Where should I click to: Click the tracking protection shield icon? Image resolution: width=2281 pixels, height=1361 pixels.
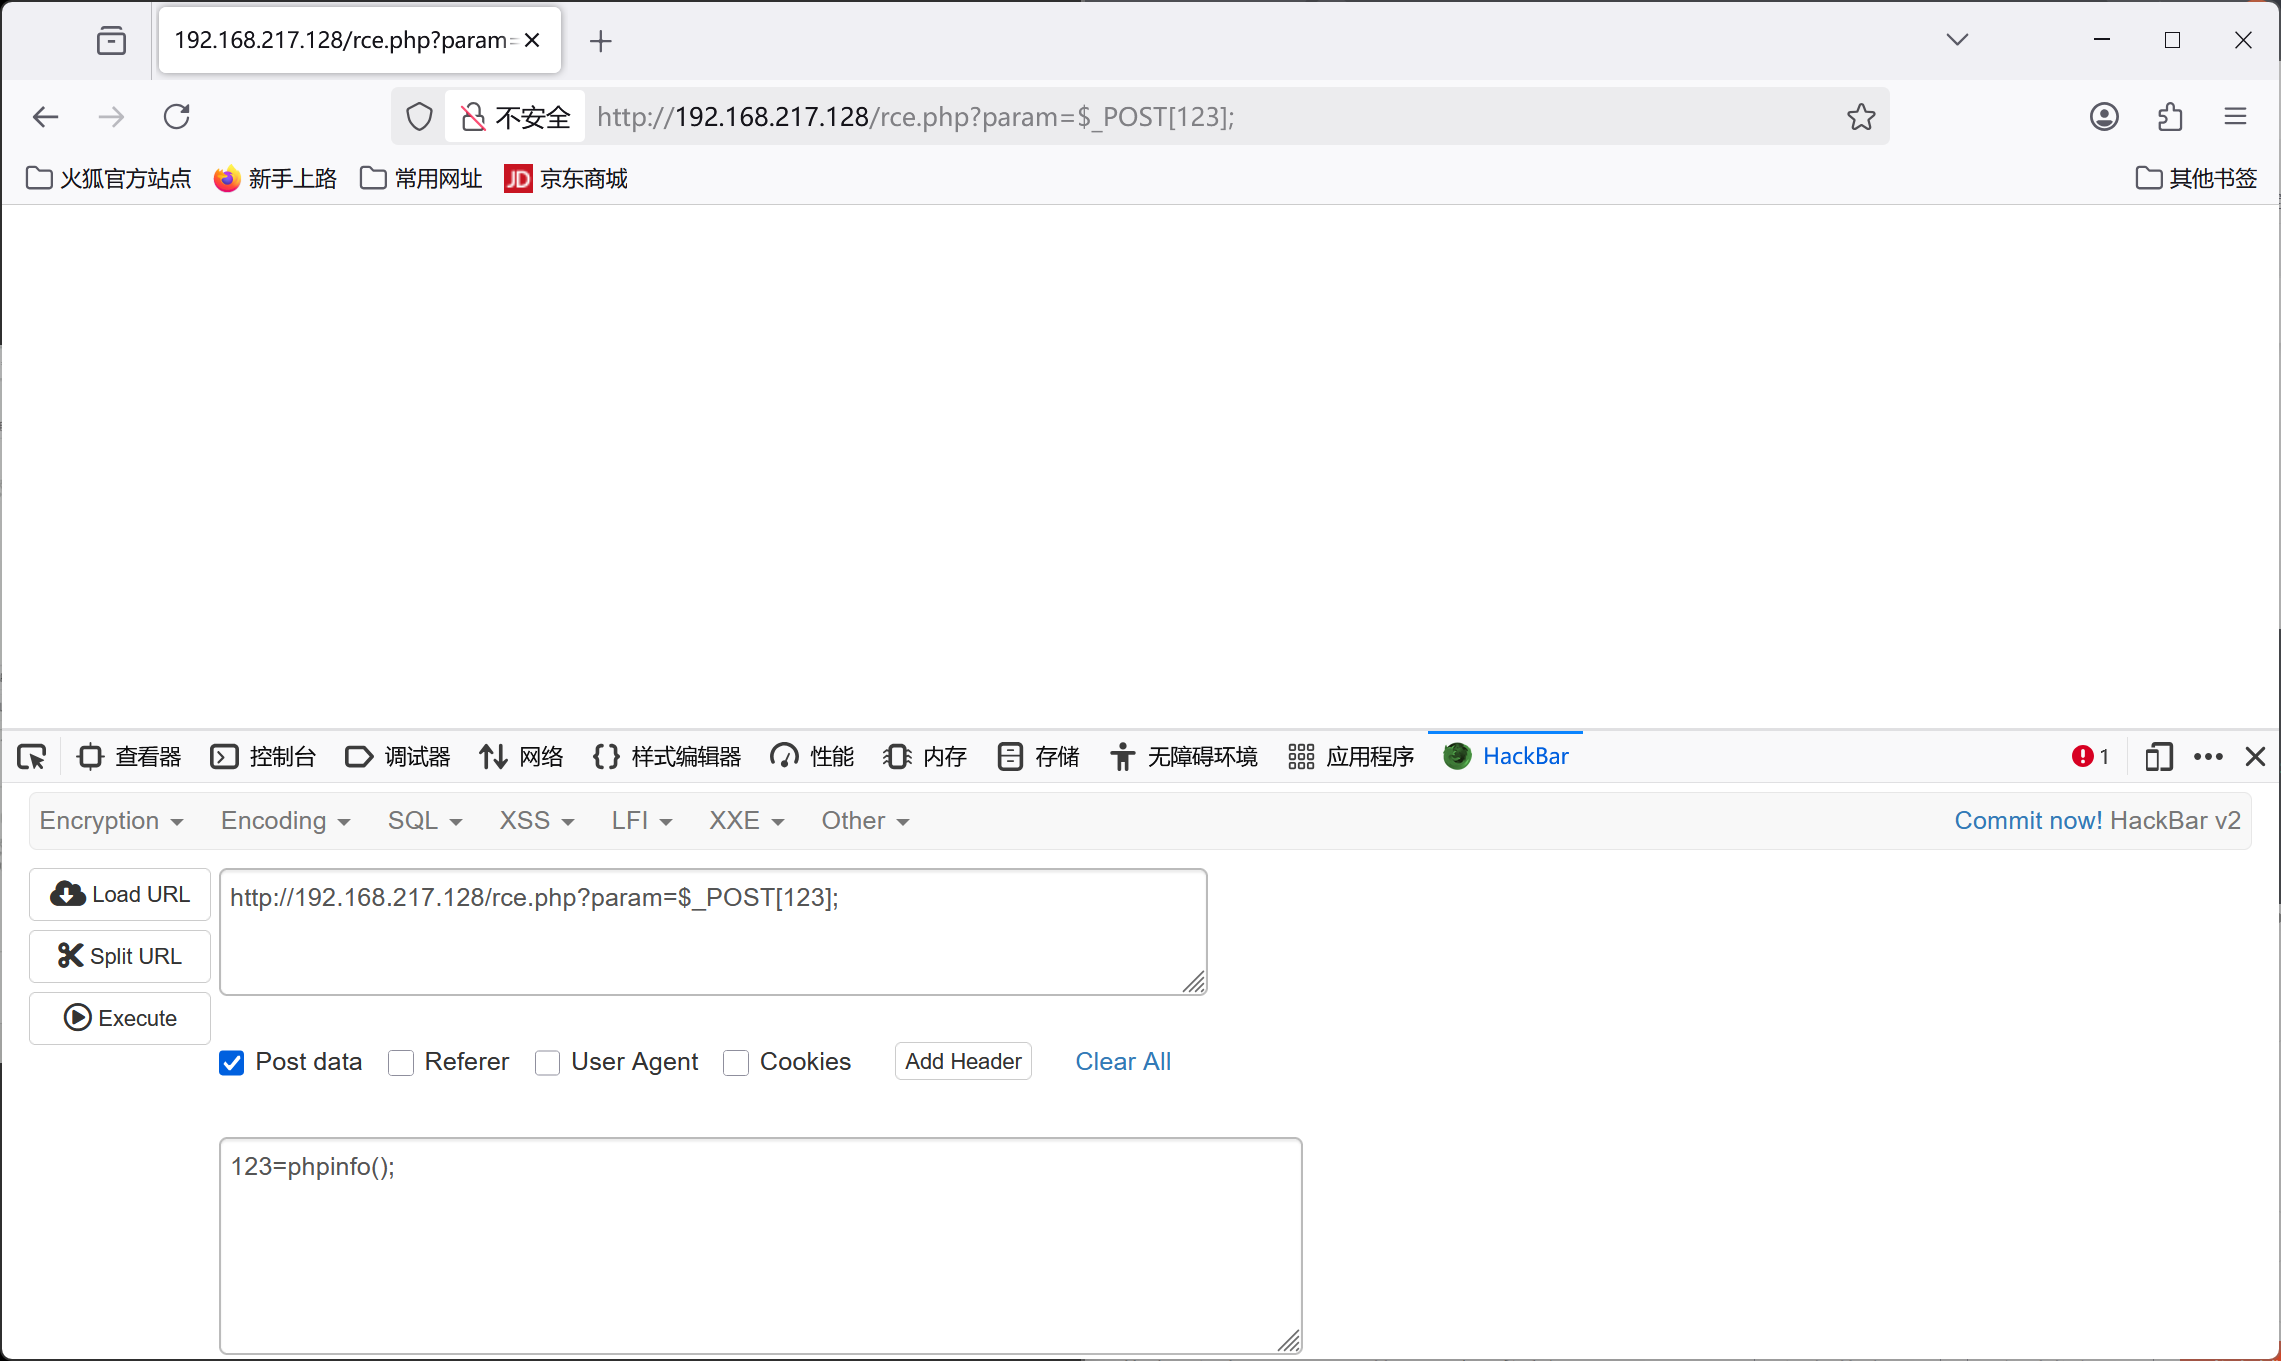[x=419, y=117]
